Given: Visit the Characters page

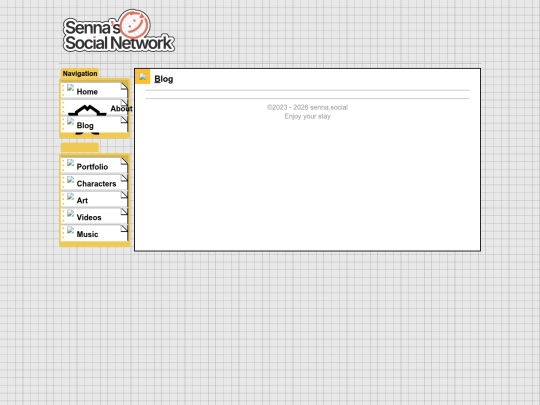Looking at the screenshot, I should click(x=94, y=183).
